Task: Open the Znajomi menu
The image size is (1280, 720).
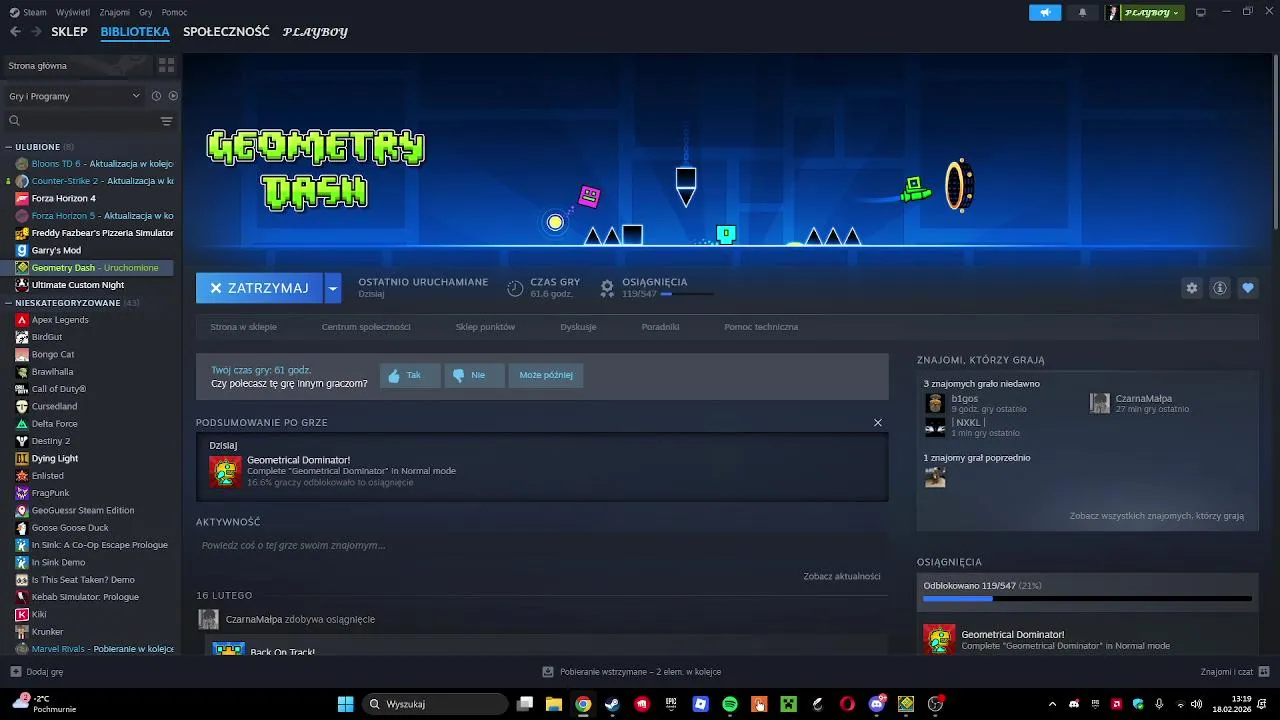Action: click(x=115, y=12)
